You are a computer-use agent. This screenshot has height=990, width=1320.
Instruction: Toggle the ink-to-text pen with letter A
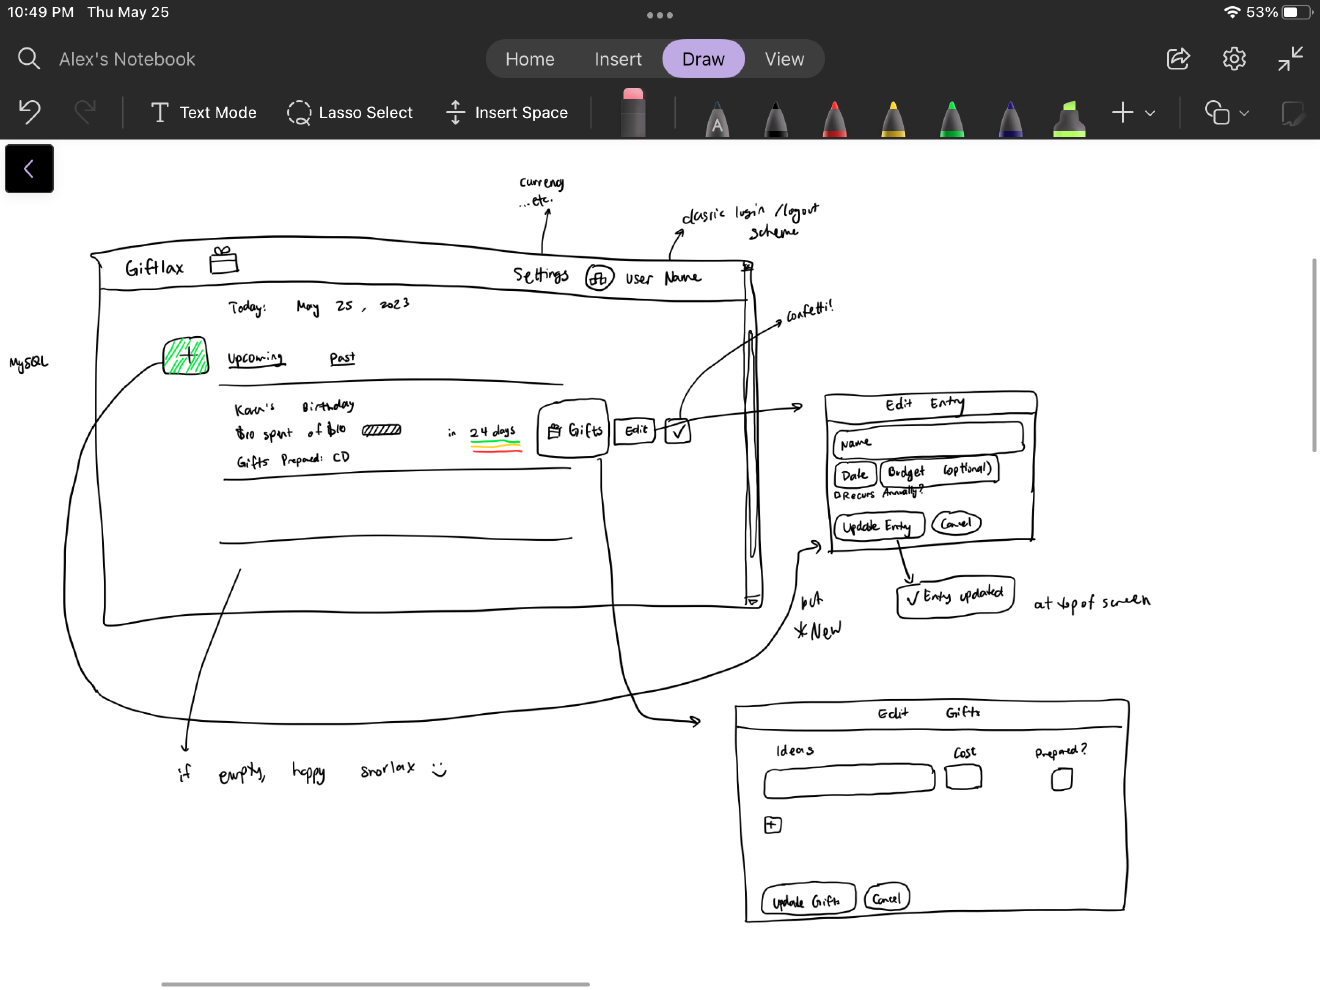click(717, 117)
